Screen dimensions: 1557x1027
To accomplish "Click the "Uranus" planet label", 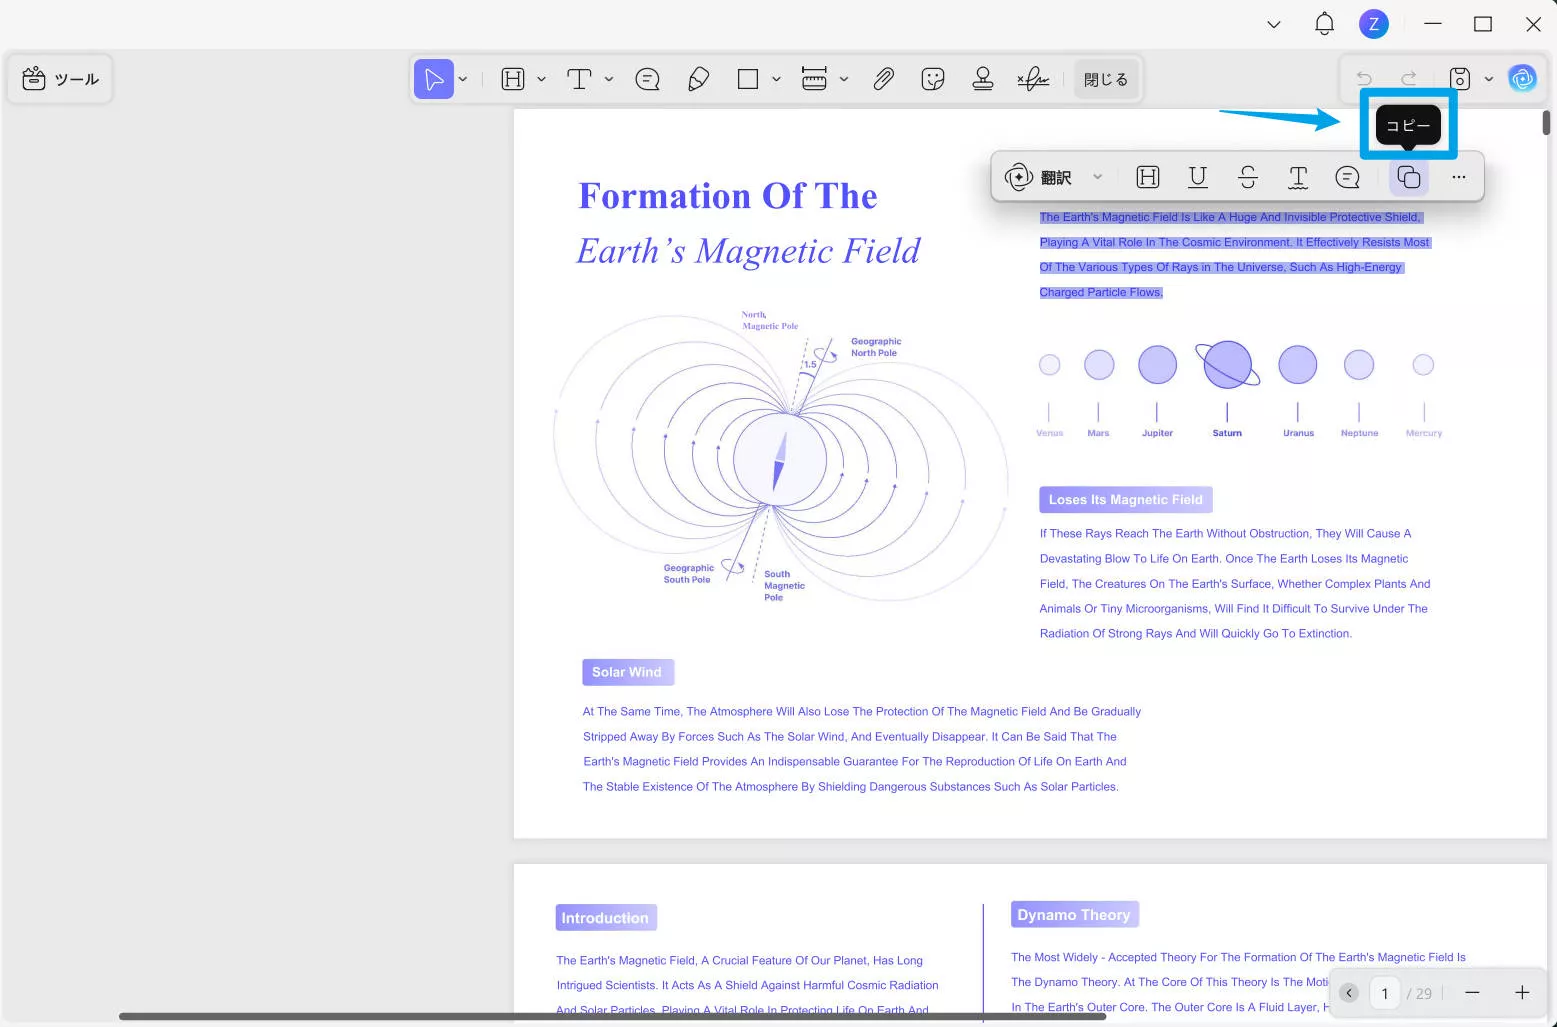I will tap(1299, 433).
